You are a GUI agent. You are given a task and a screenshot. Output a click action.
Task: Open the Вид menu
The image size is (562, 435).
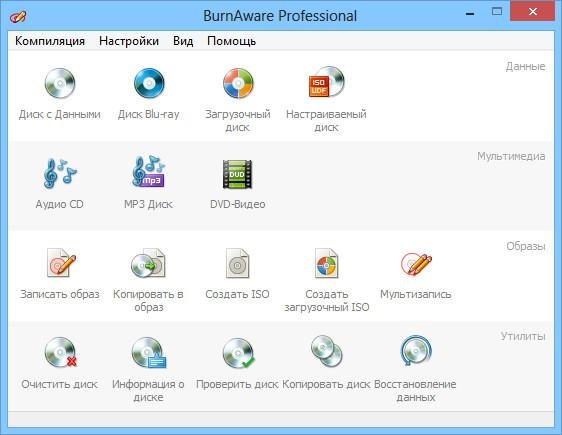coord(183,41)
